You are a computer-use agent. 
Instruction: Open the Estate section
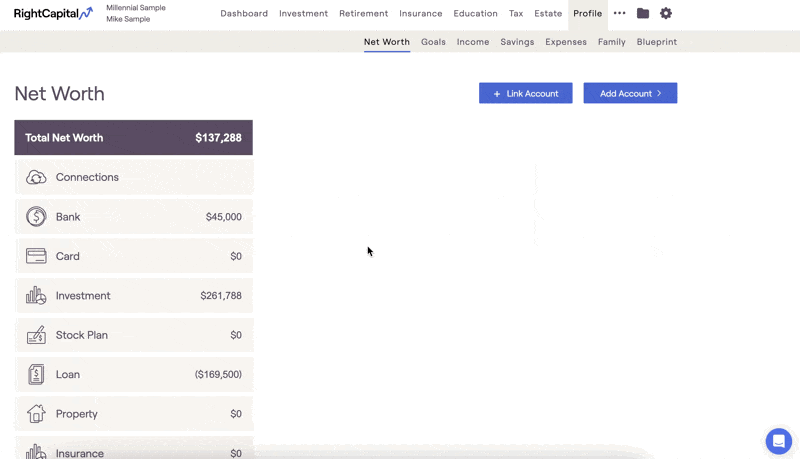[x=548, y=14]
